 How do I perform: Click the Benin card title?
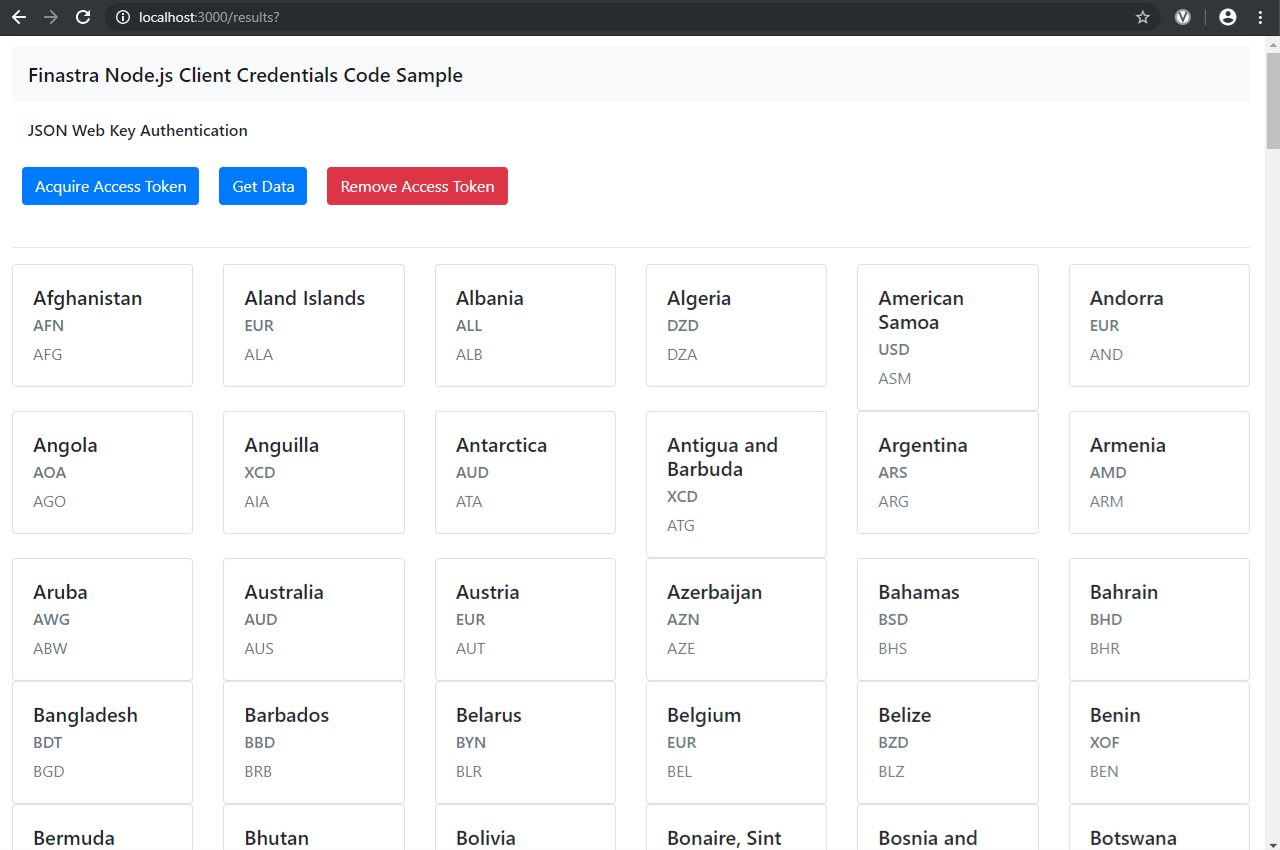tap(1115, 715)
